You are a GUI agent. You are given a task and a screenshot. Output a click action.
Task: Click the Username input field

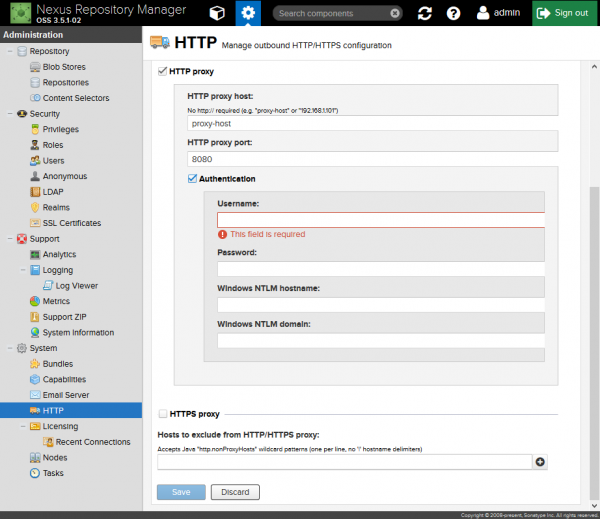coord(381,220)
